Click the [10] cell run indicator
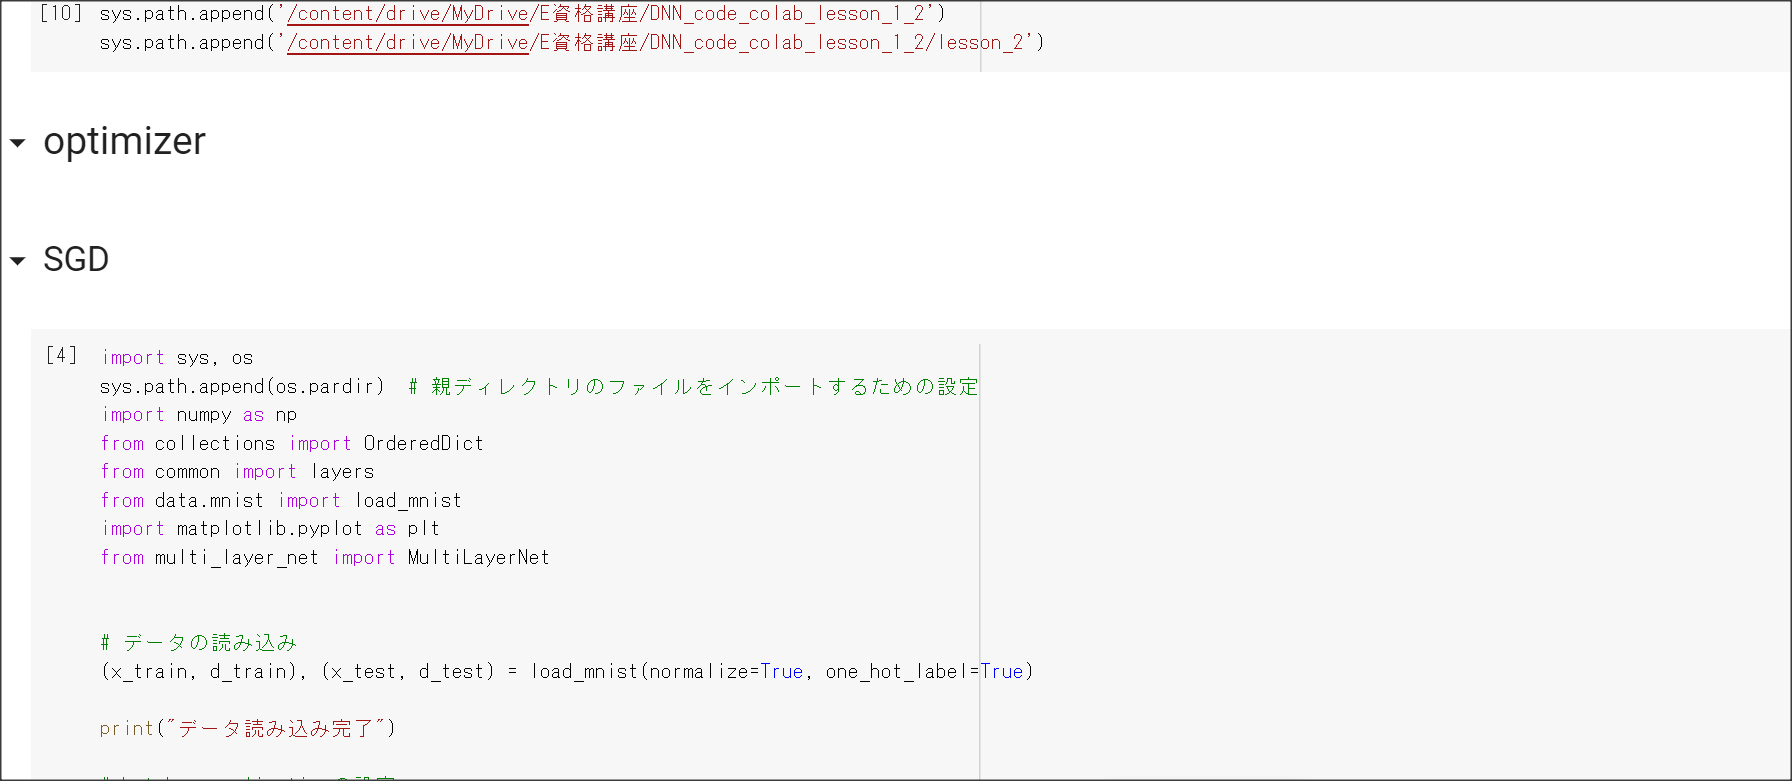Image resolution: width=1792 pixels, height=781 pixels. tap(61, 14)
